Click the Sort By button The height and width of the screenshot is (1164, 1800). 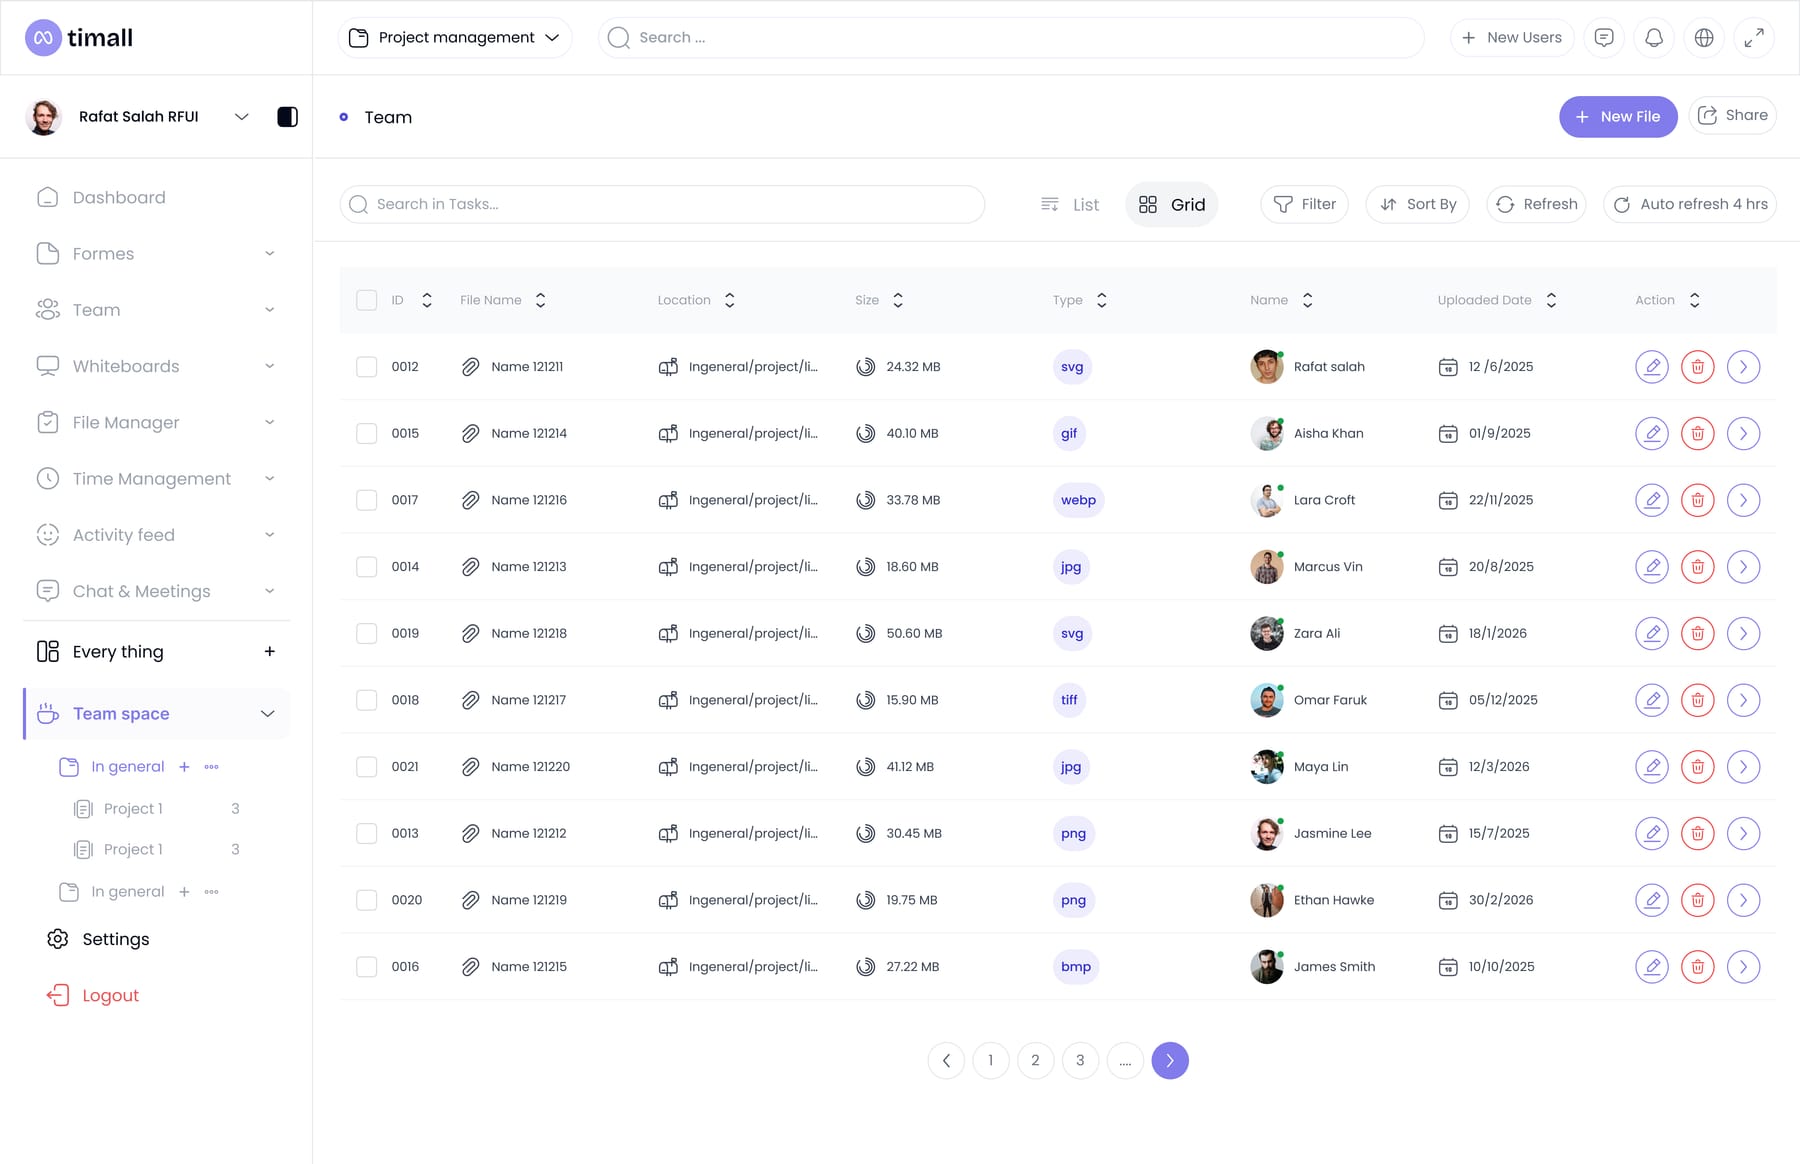pyautogui.click(x=1417, y=205)
